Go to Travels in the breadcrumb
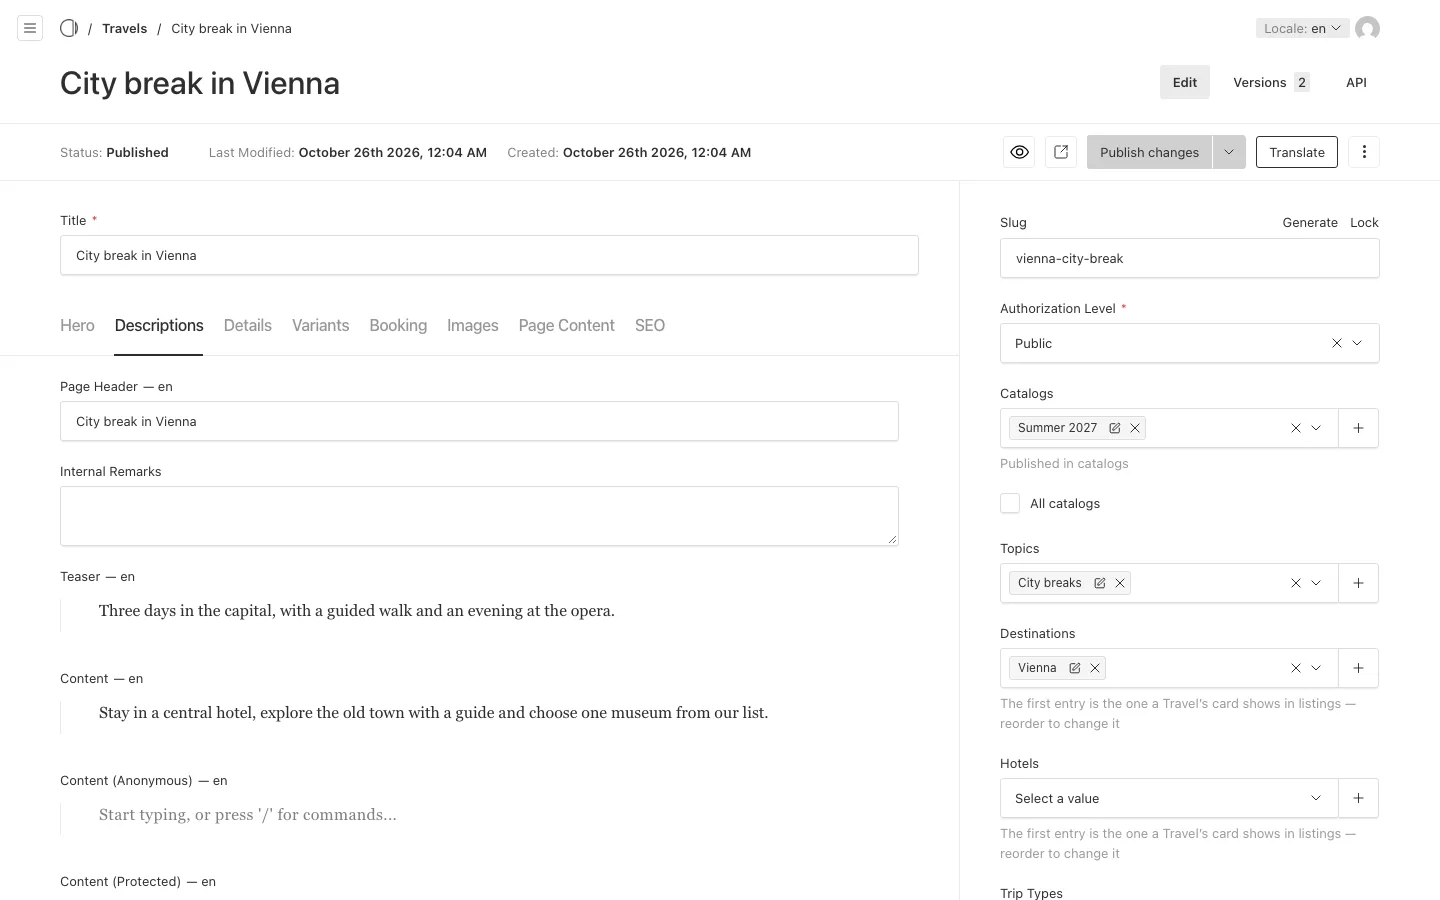Screen dimensions: 1440x900 coord(124,28)
